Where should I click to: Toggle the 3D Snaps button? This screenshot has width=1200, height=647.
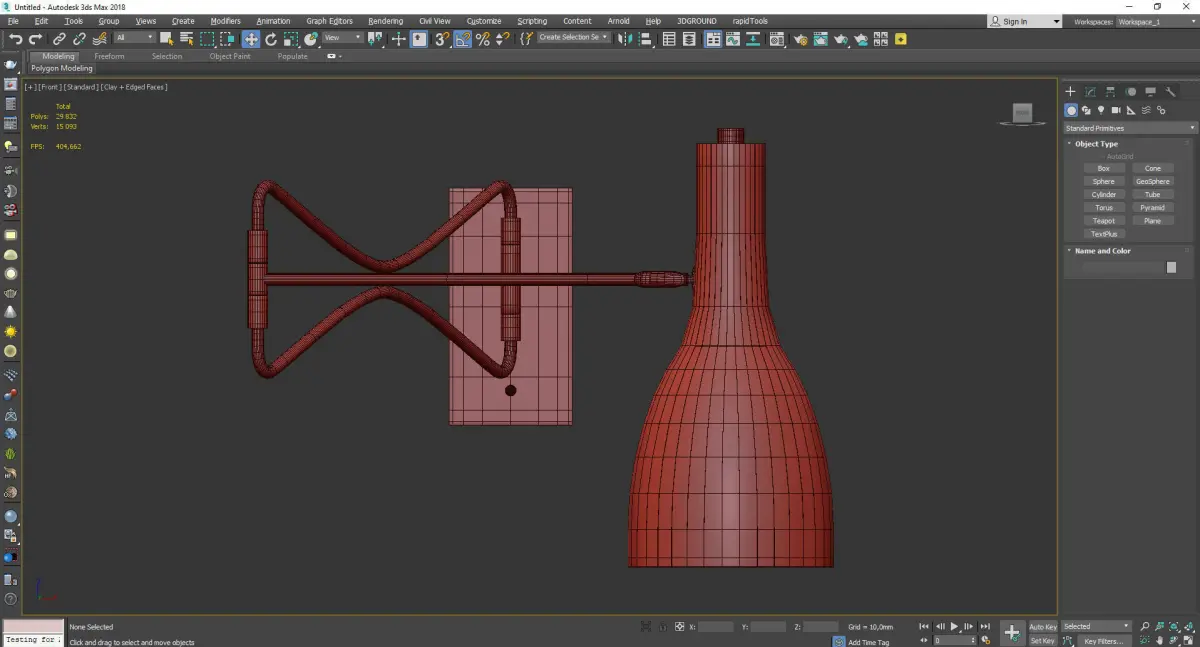441,39
